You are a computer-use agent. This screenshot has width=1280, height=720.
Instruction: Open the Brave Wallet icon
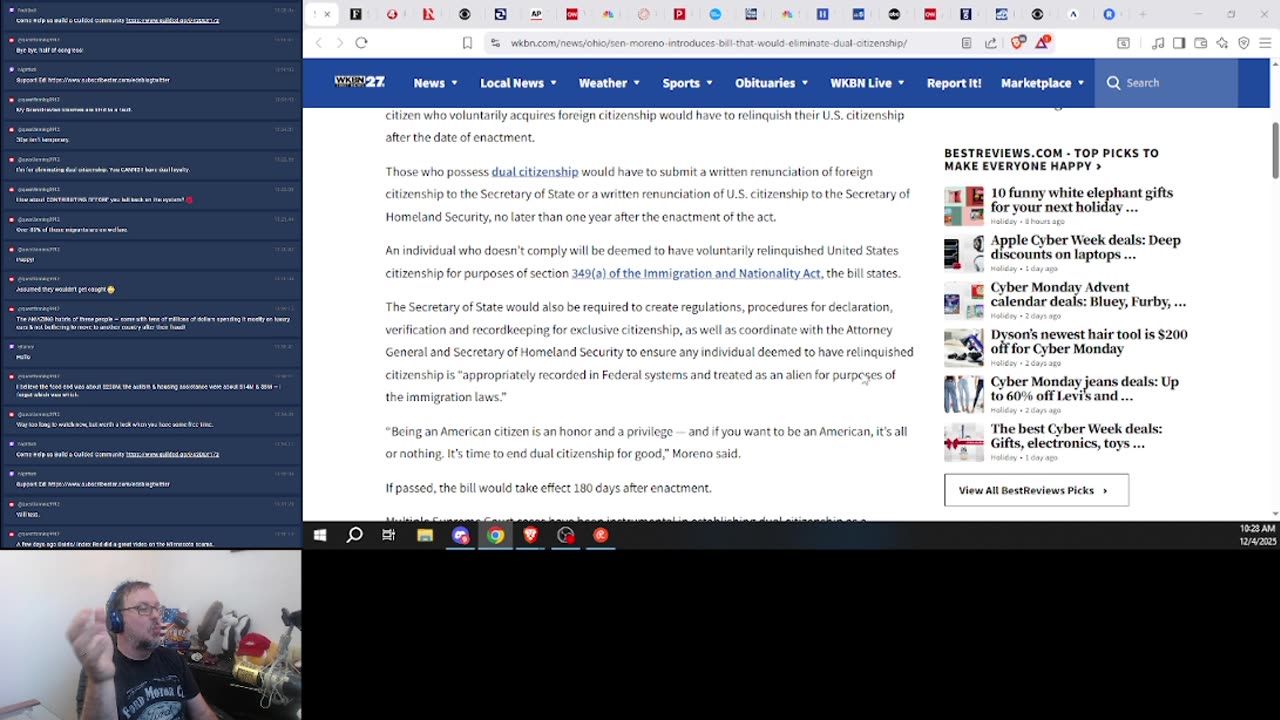[x=1200, y=43]
